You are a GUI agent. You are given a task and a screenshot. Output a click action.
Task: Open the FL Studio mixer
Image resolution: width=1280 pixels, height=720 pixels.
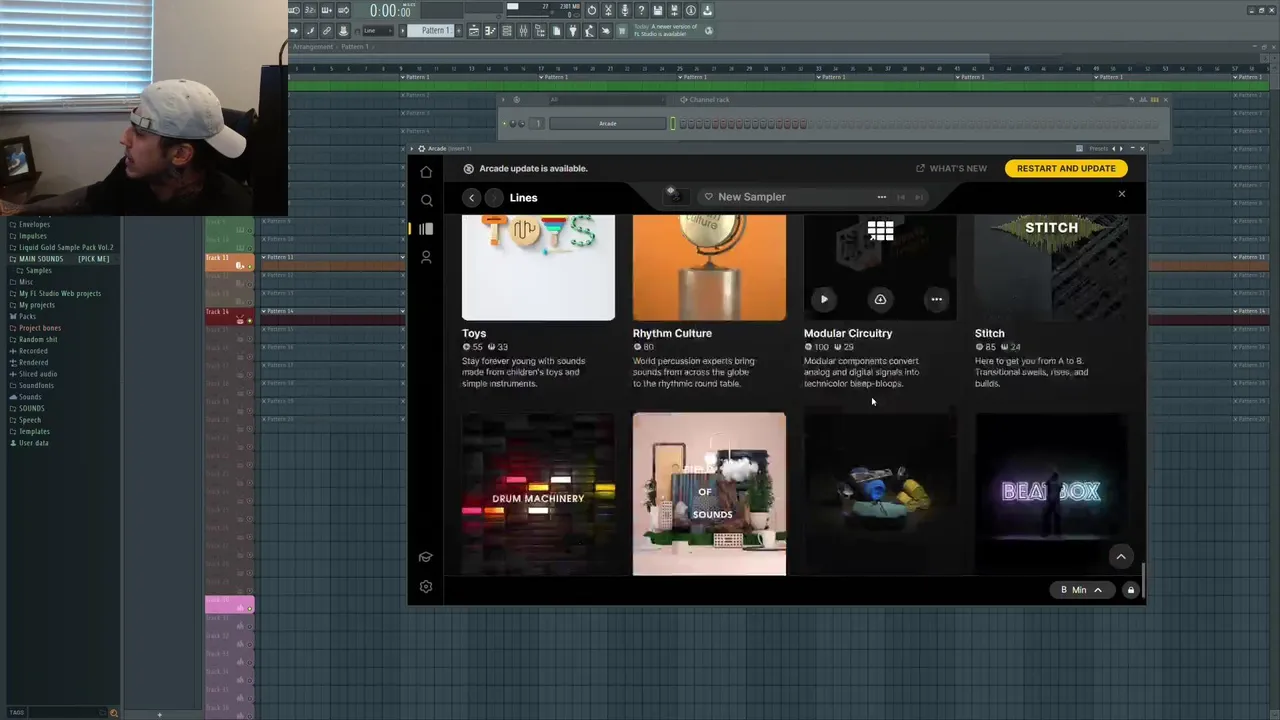(x=523, y=31)
